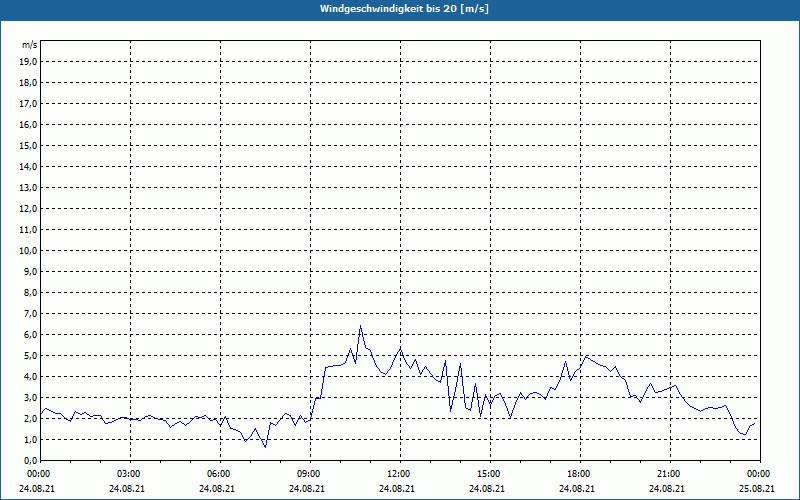Click the 9,0 y-axis value
The image size is (800, 500).
click(31, 271)
